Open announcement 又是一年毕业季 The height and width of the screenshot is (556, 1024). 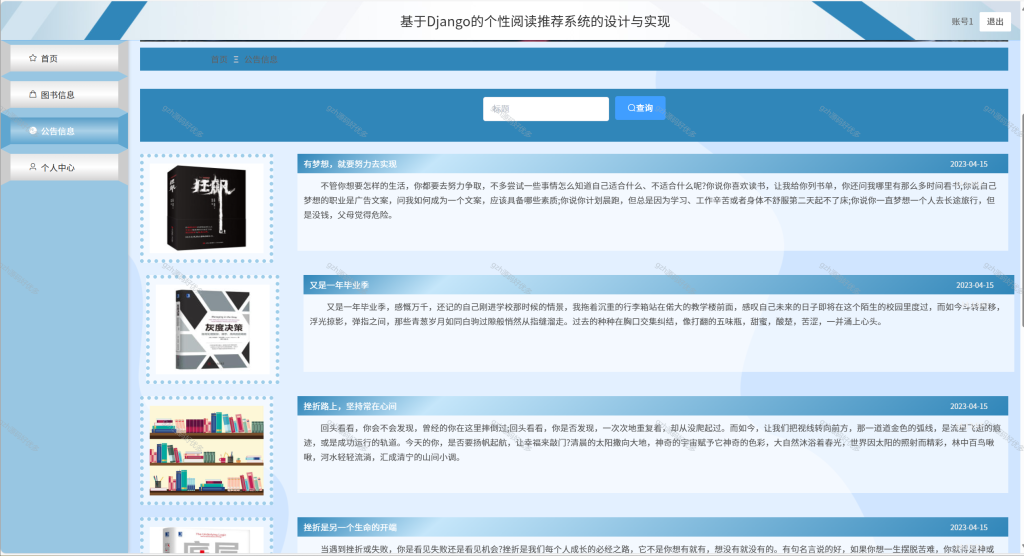click(339, 285)
